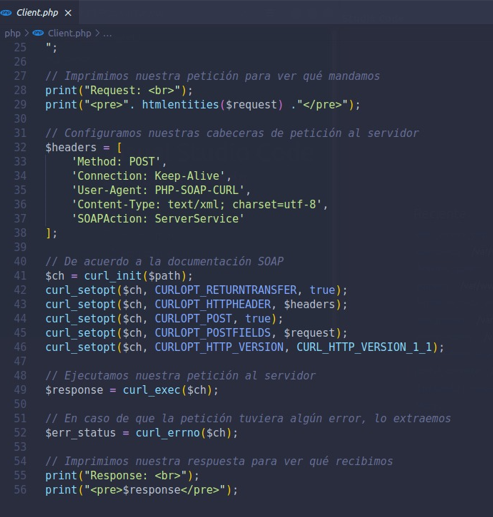Viewport: 493px width, 517px height.
Task: Close the Client.php tab
Action: coord(68,13)
